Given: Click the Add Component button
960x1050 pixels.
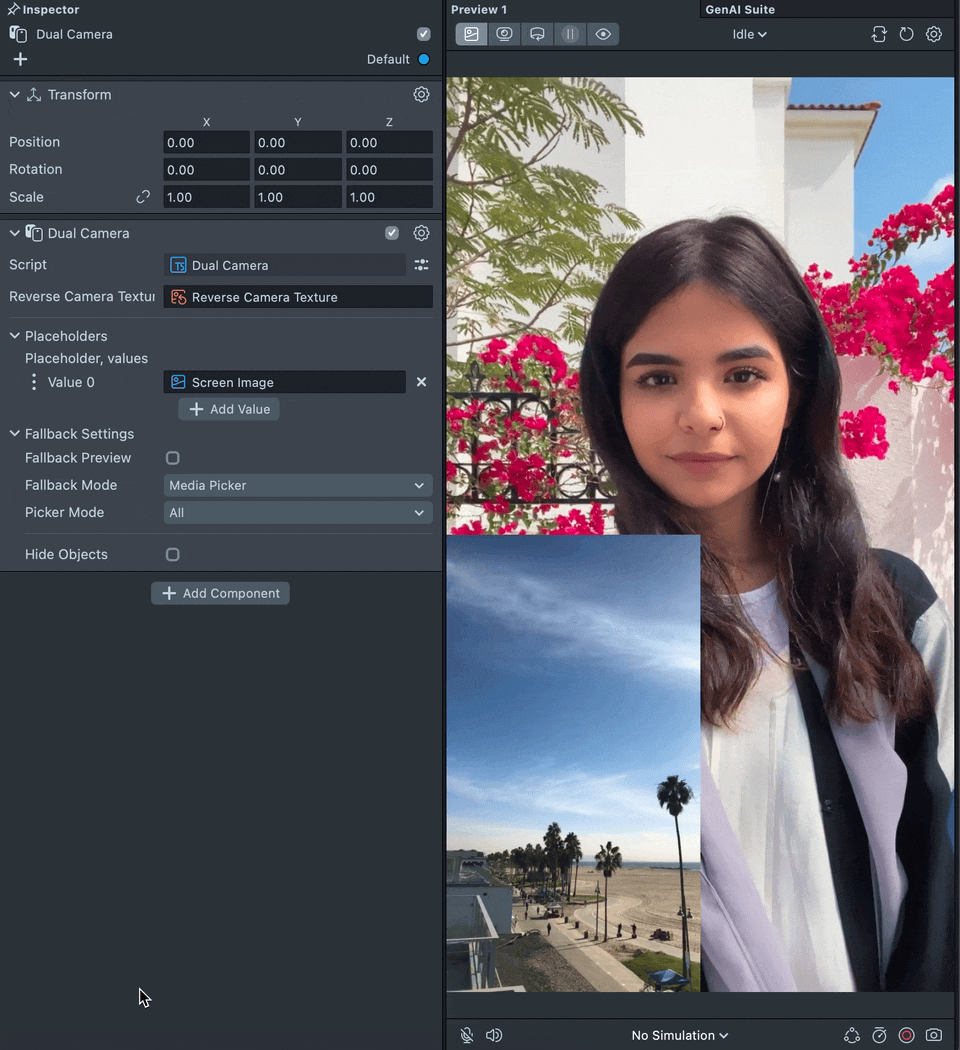Looking at the screenshot, I should pos(220,593).
